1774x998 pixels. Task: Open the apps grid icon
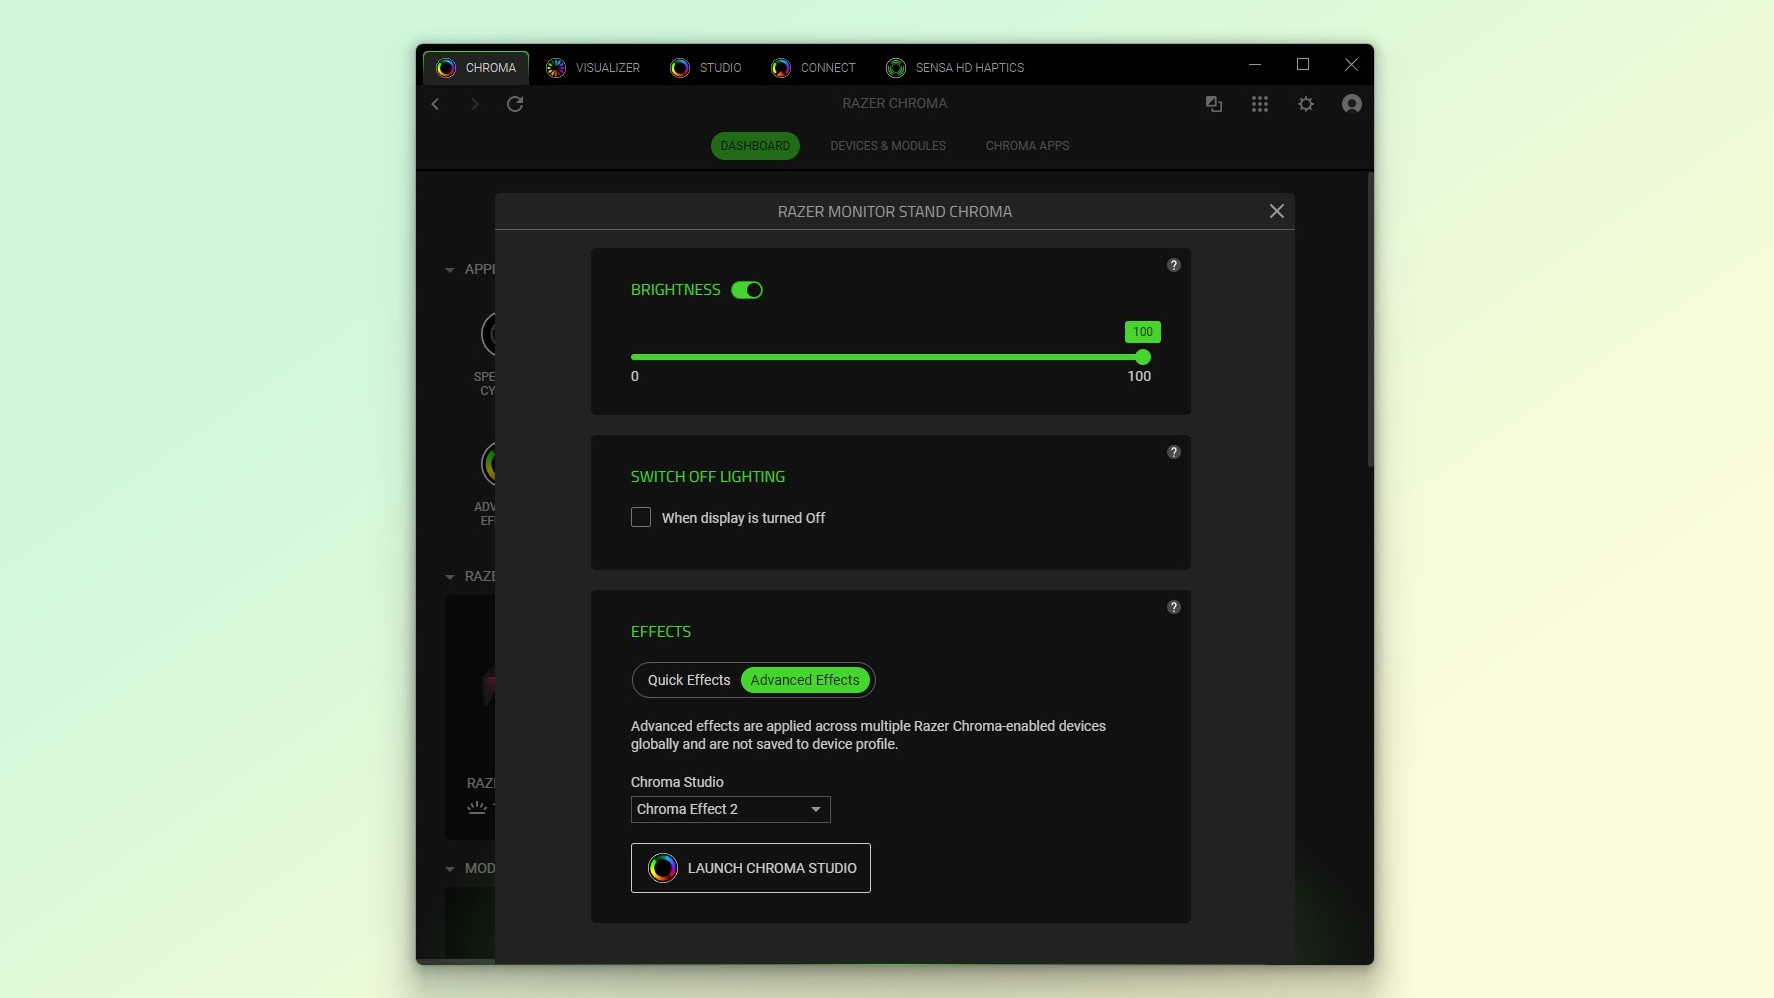pos(1260,104)
